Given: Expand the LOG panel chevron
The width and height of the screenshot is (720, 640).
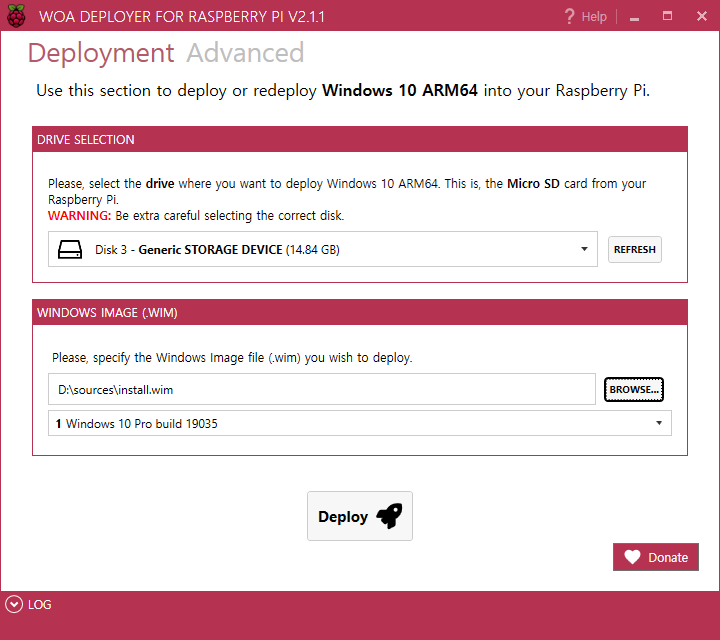Looking at the screenshot, I should [14, 604].
